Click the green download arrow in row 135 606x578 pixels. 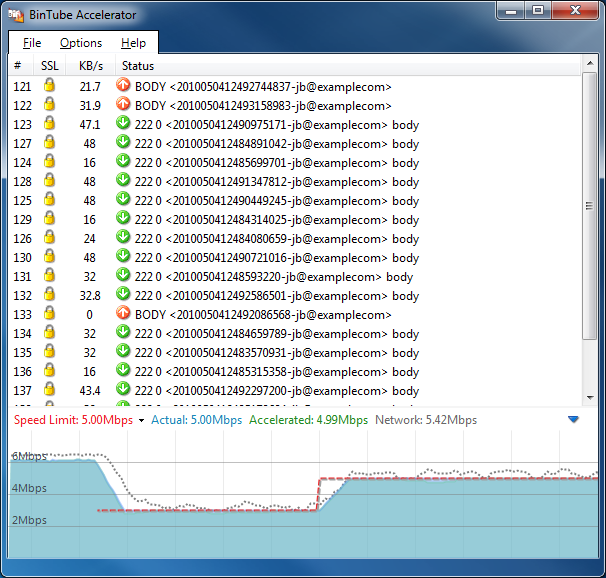123,351
